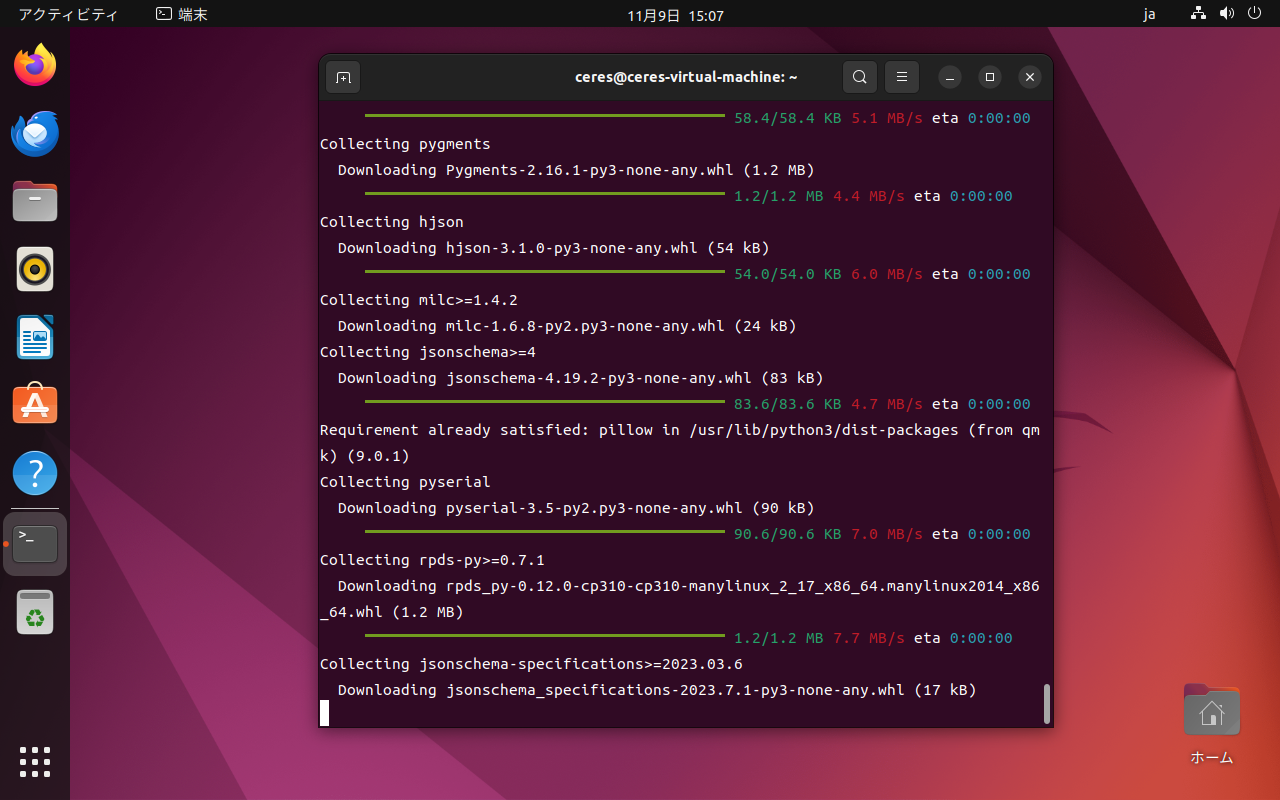Click the アクティビティ button
Image resolution: width=1280 pixels, height=800 pixels.
pyautogui.click(x=68, y=15)
